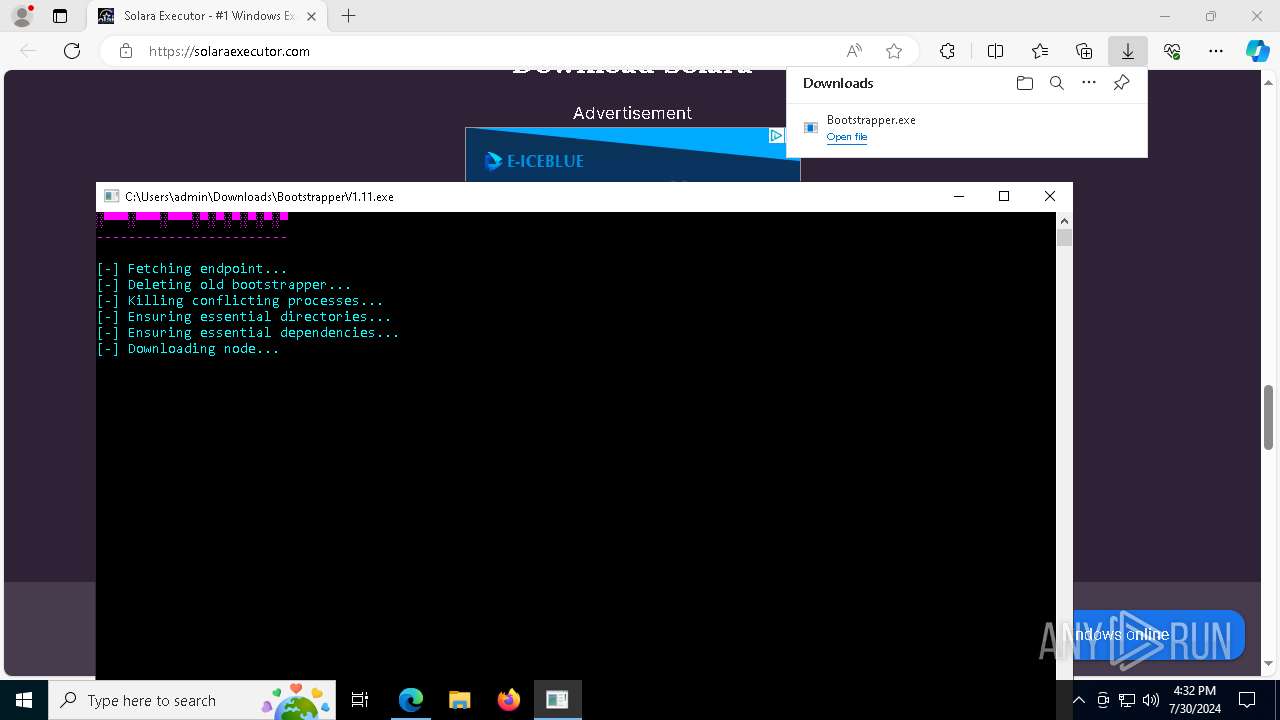This screenshot has width=1280, height=720.
Task: Click the taskbar search box
Action: 194,701
